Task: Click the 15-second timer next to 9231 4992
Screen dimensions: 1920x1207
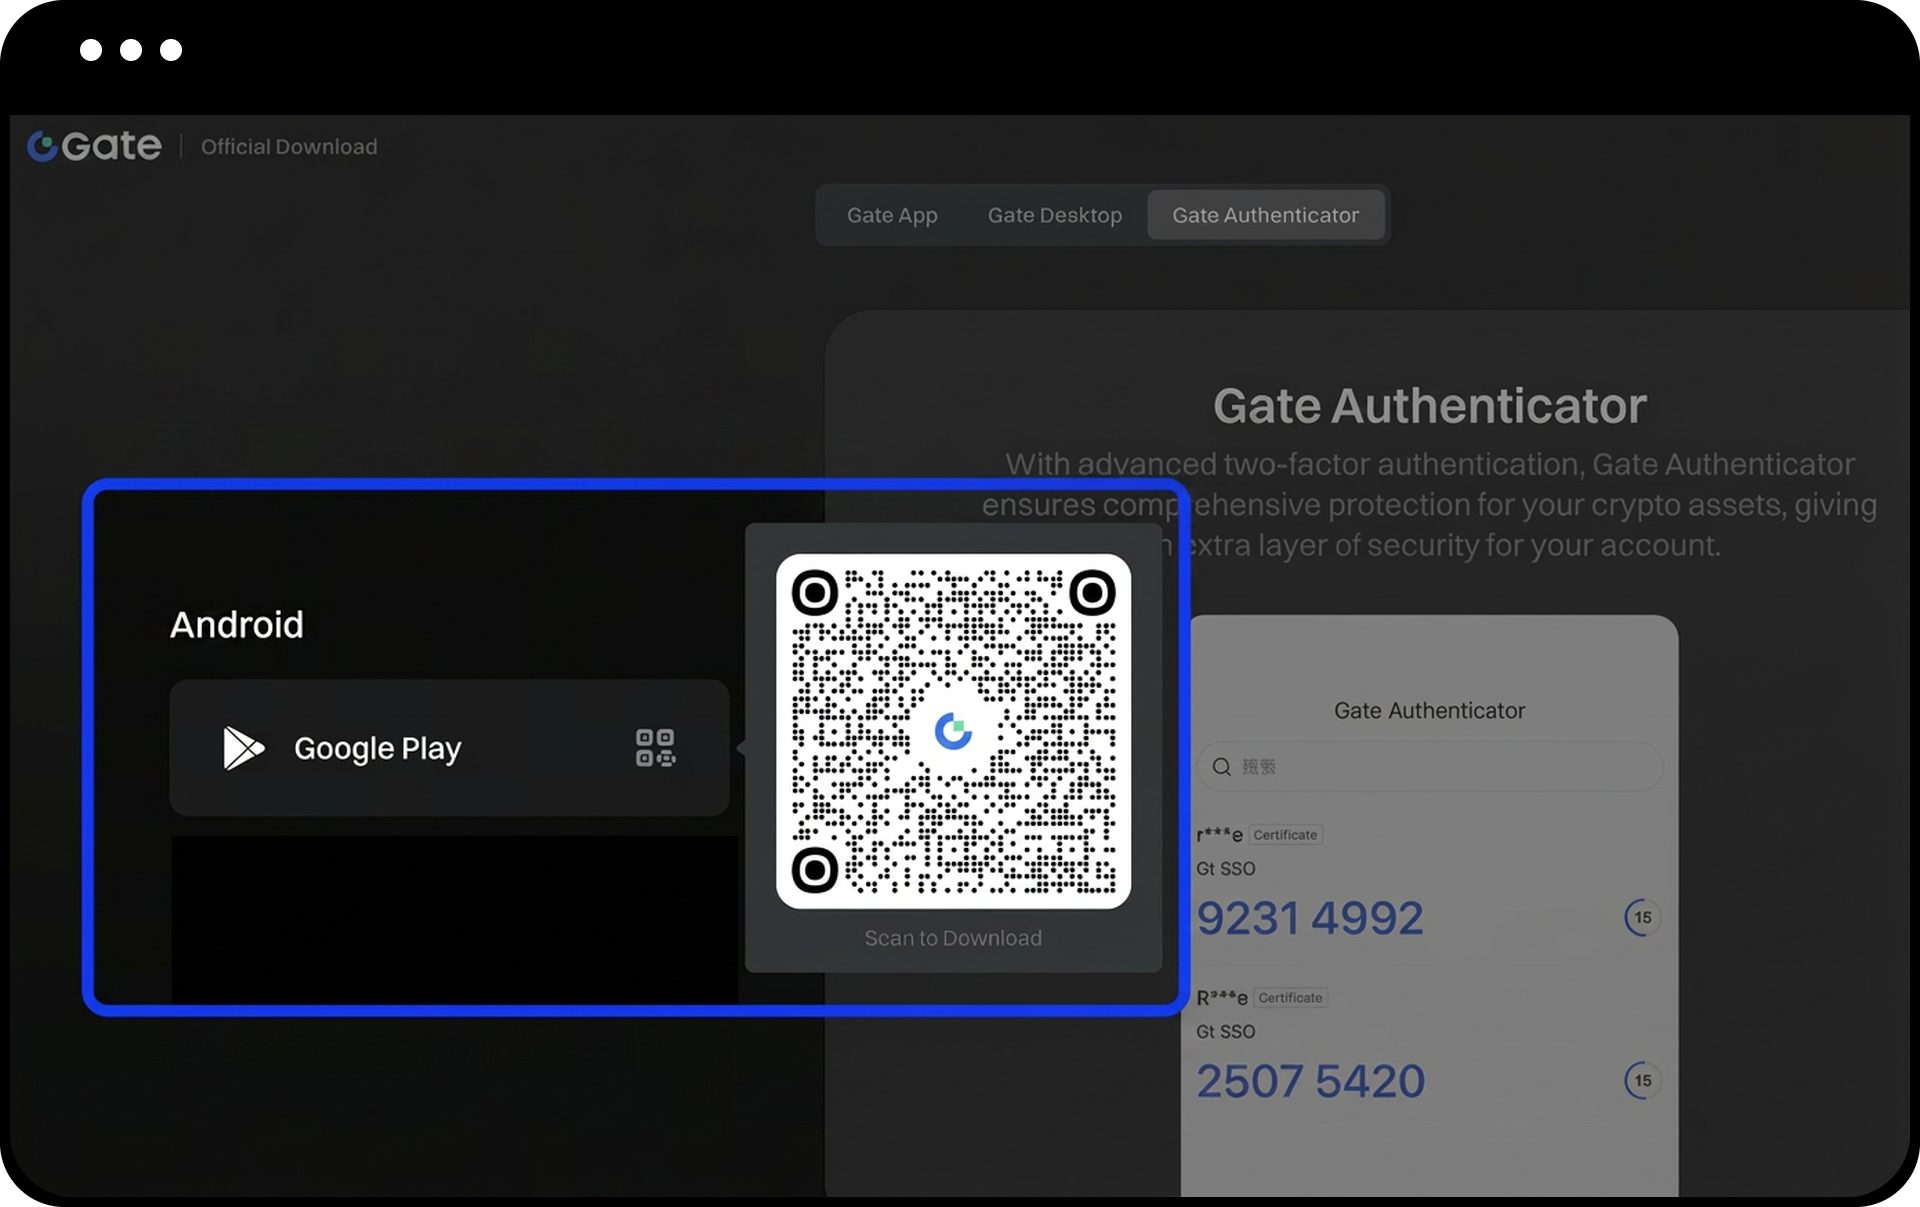Action: coord(1641,917)
